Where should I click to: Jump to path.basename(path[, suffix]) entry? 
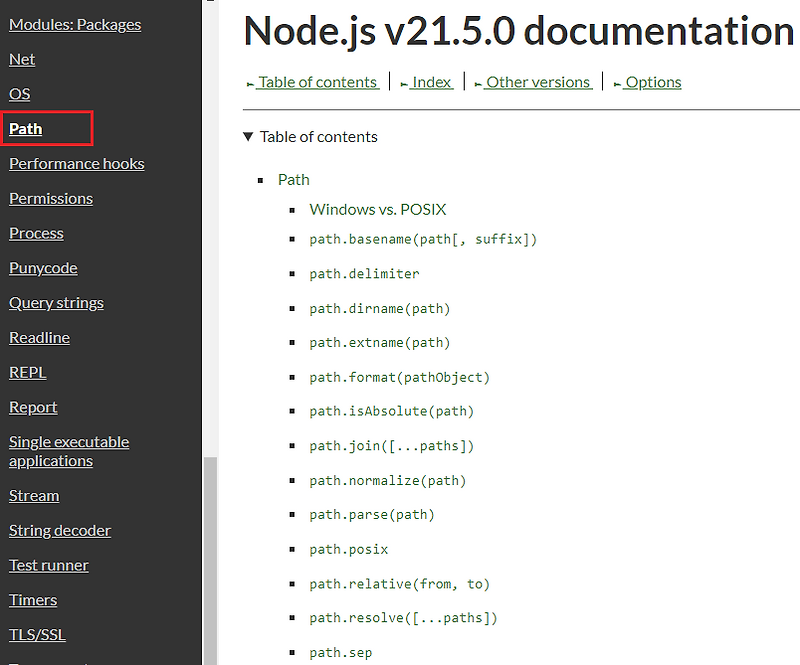coord(423,239)
